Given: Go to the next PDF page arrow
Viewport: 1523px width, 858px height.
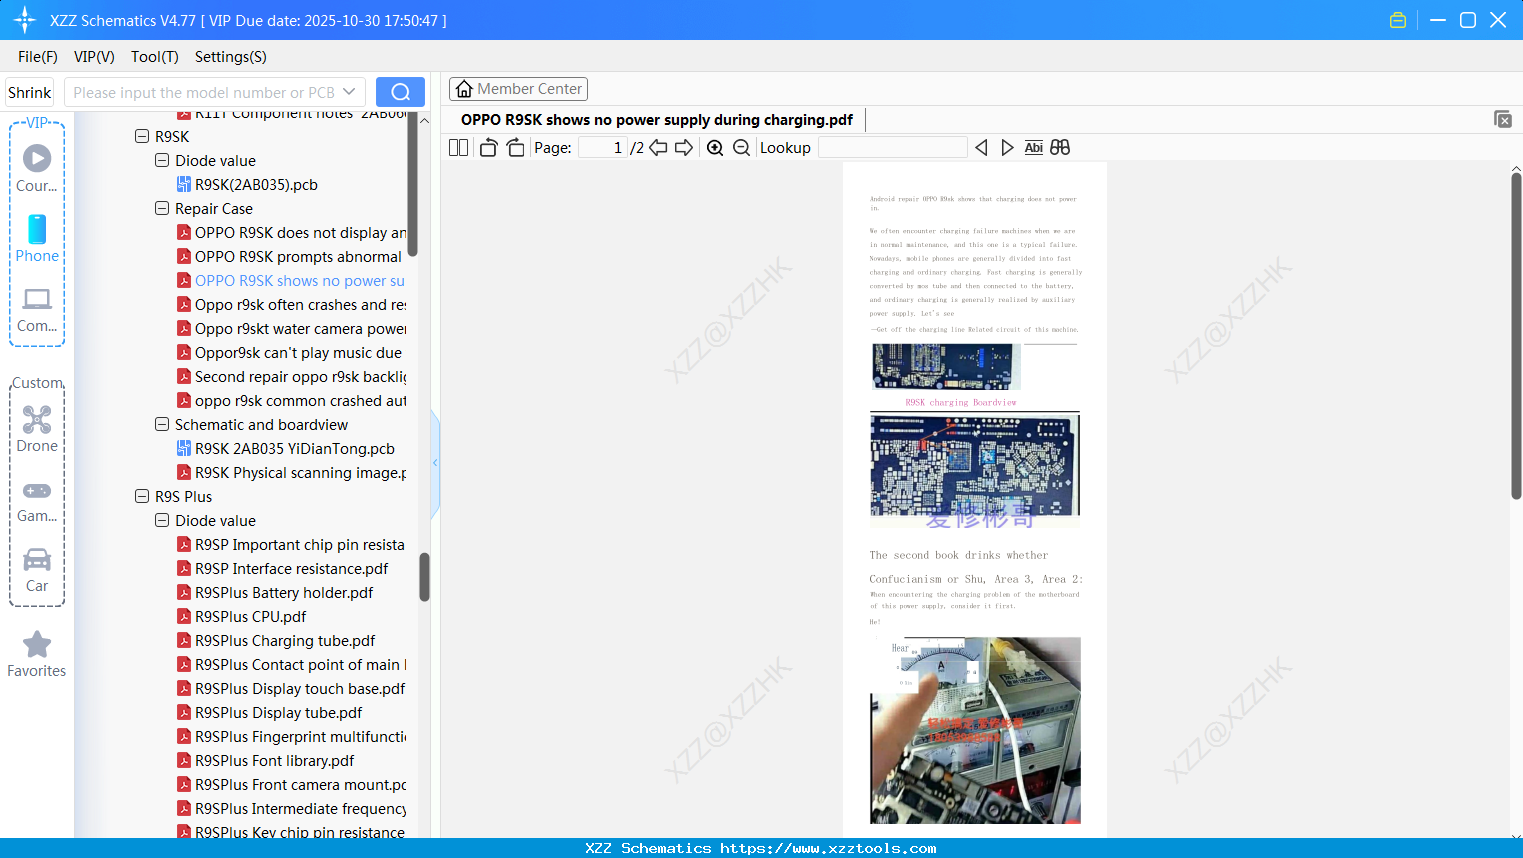Looking at the screenshot, I should click(684, 148).
